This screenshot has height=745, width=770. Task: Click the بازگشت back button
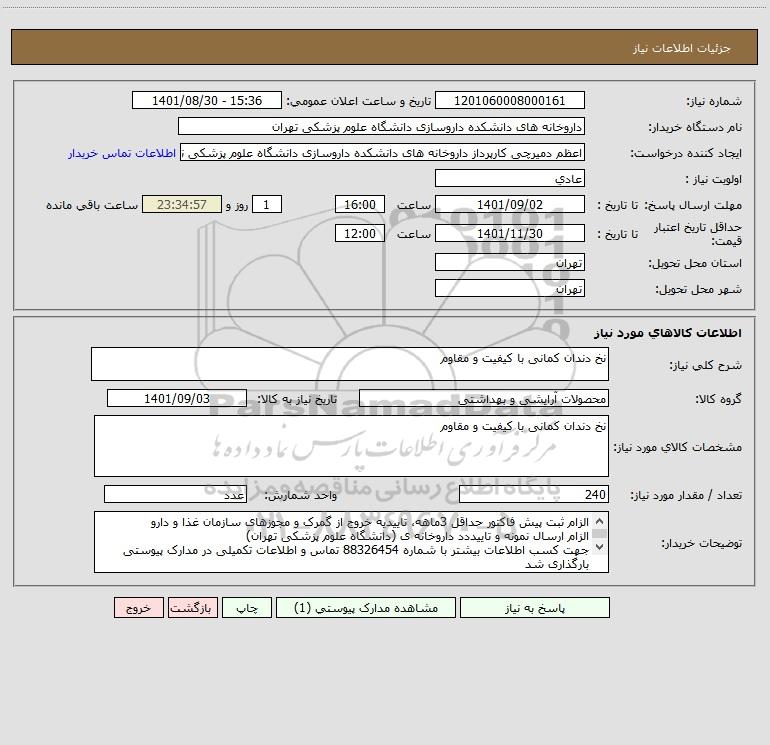tap(192, 607)
